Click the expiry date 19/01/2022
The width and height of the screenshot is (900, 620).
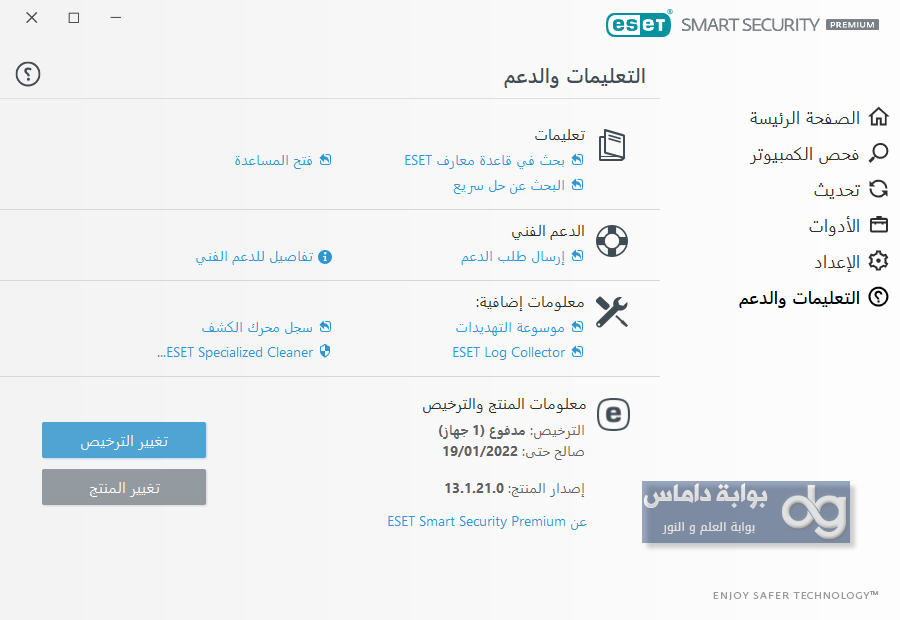click(x=480, y=452)
